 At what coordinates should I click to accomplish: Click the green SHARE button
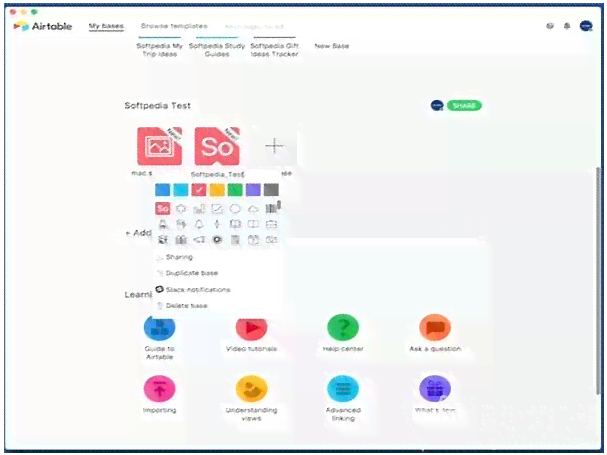coord(464,105)
